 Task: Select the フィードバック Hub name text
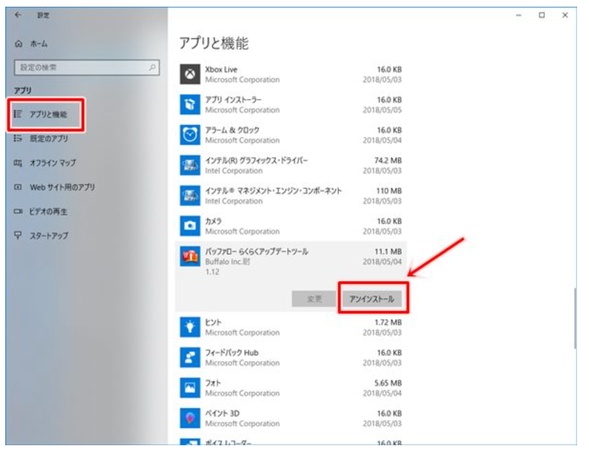[232, 353]
